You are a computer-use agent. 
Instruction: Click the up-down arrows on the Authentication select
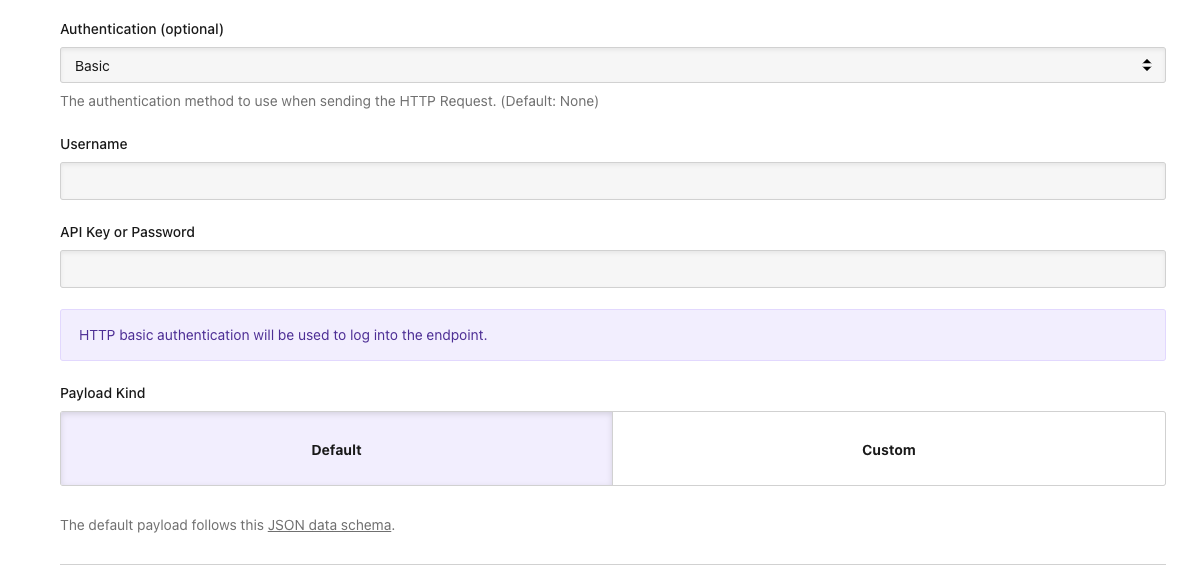pyautogui.click(x=1146, y=66)
